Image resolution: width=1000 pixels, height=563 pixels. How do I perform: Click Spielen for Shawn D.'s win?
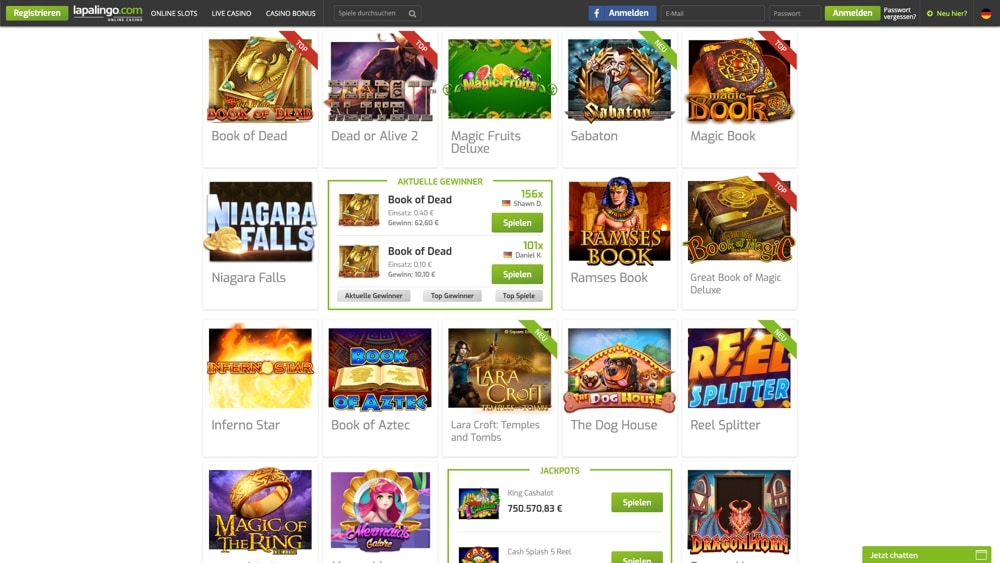tap(517, 223)
